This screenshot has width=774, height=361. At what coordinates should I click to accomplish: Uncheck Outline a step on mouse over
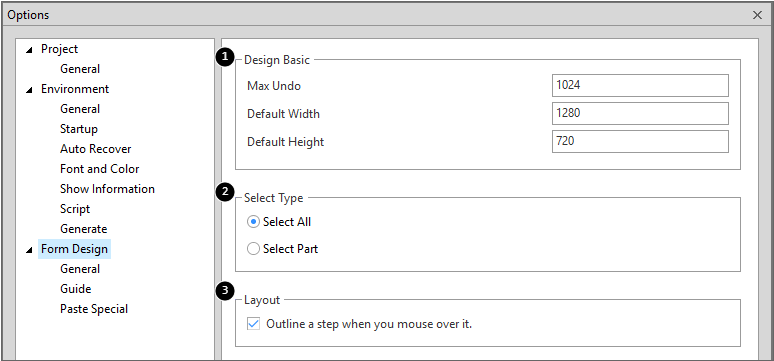[x=254, y=324]
